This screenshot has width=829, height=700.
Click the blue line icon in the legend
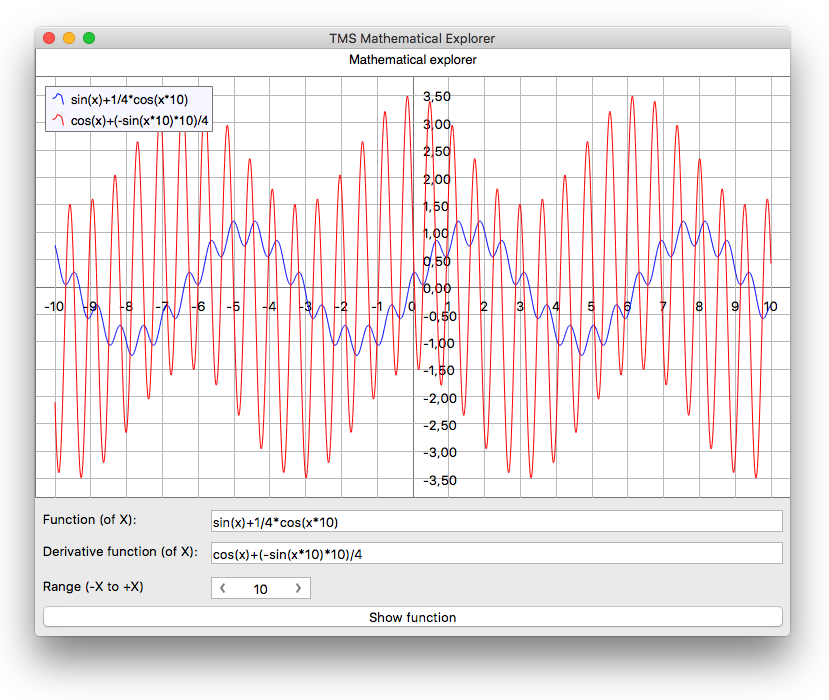tap(58, 99)
